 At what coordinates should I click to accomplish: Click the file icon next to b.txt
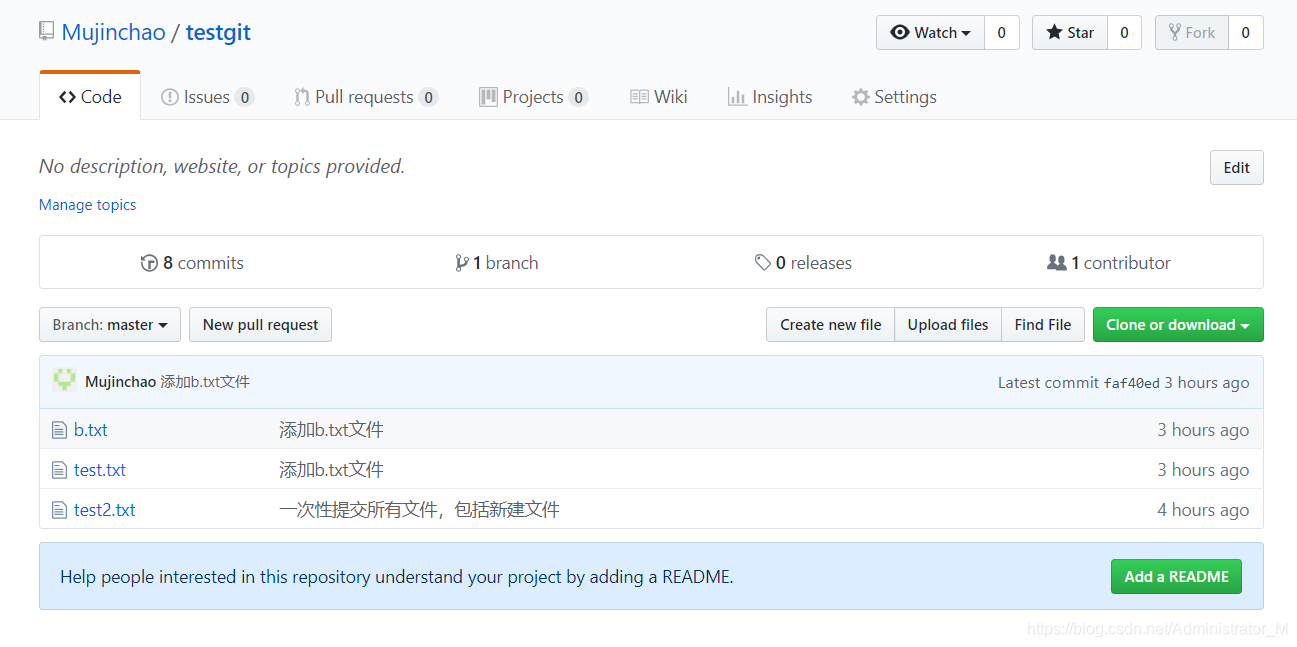(x=59, y=430)
